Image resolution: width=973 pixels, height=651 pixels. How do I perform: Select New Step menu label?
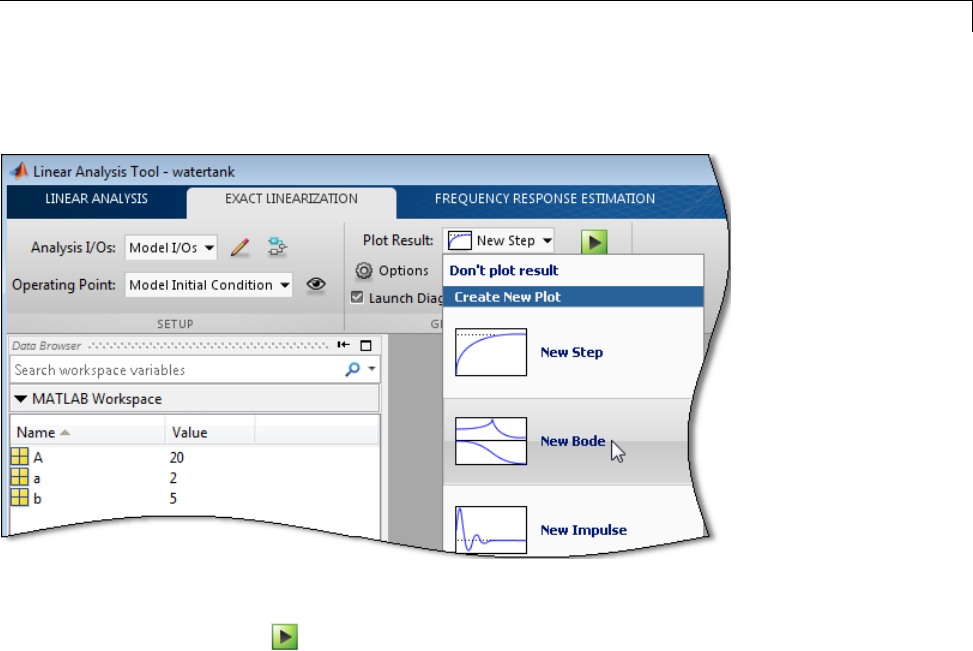[572, 352]
